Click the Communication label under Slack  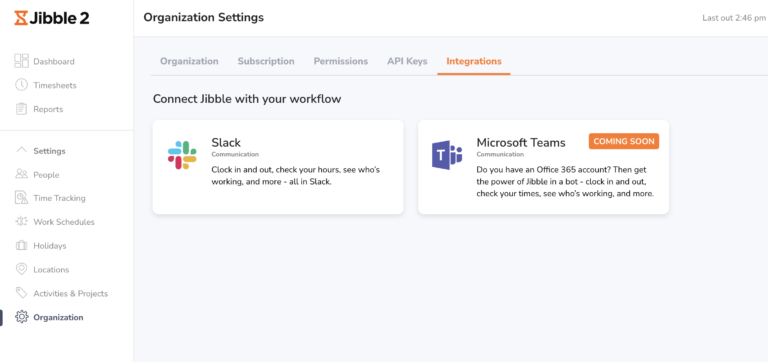click(235, 154)
